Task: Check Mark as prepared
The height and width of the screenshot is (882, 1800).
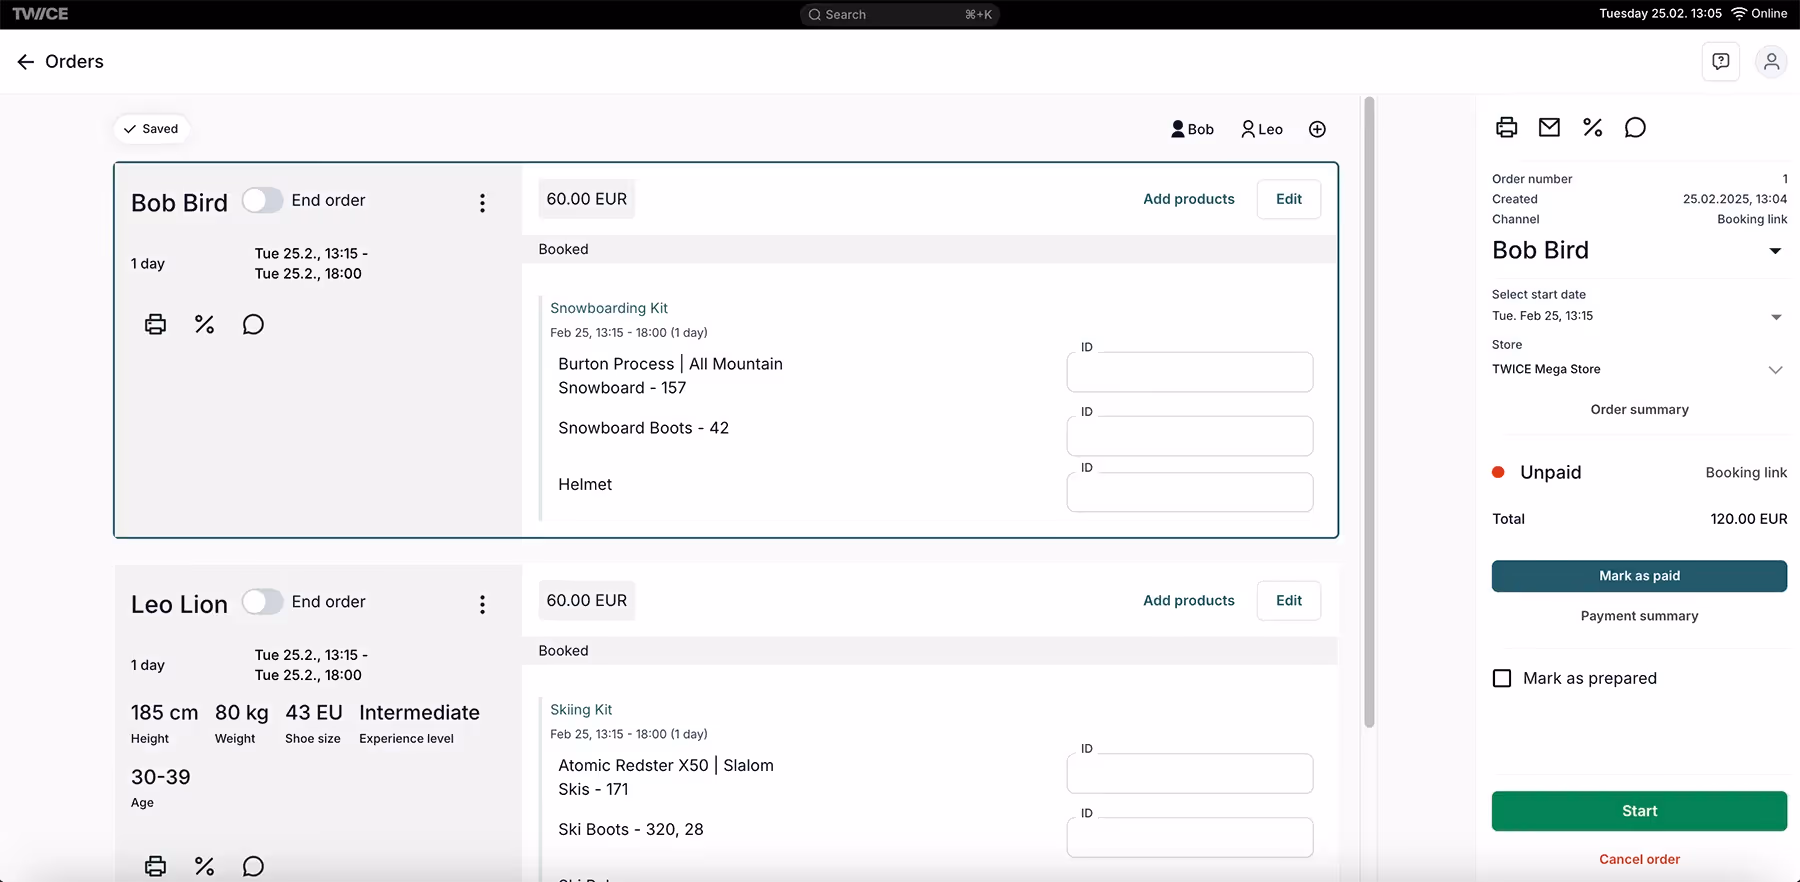Action: 1502,678
